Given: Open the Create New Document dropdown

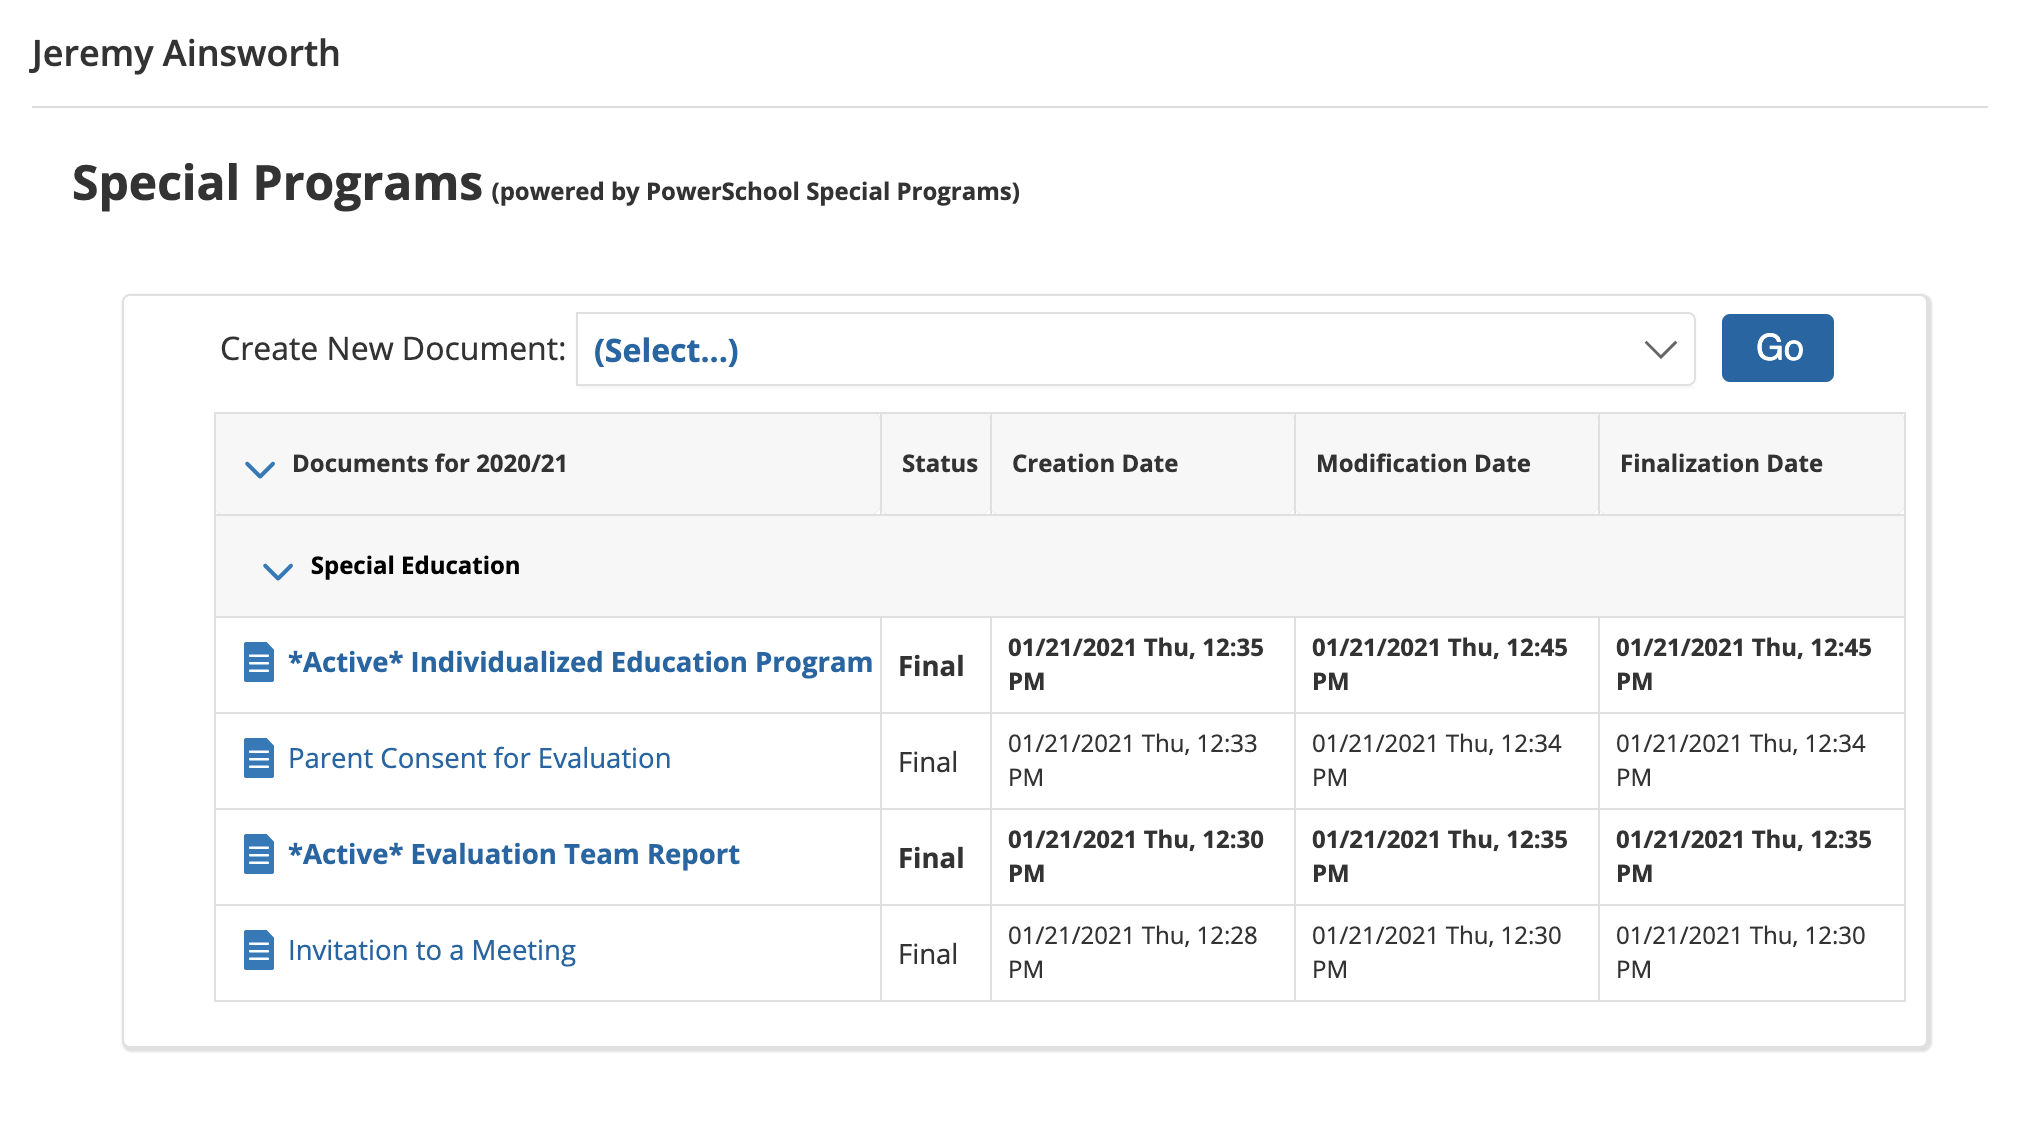Looking at the screenshot, I should click(1134, 349).
